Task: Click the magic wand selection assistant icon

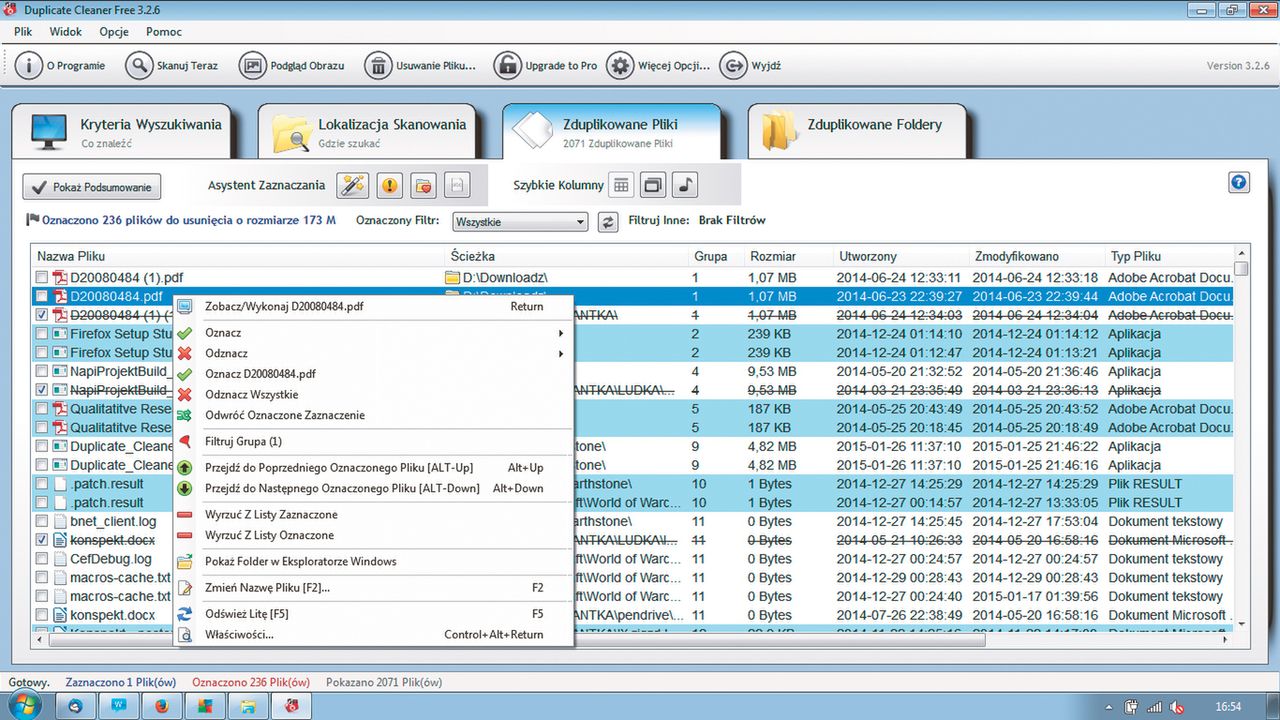Action: click(353, 185)
